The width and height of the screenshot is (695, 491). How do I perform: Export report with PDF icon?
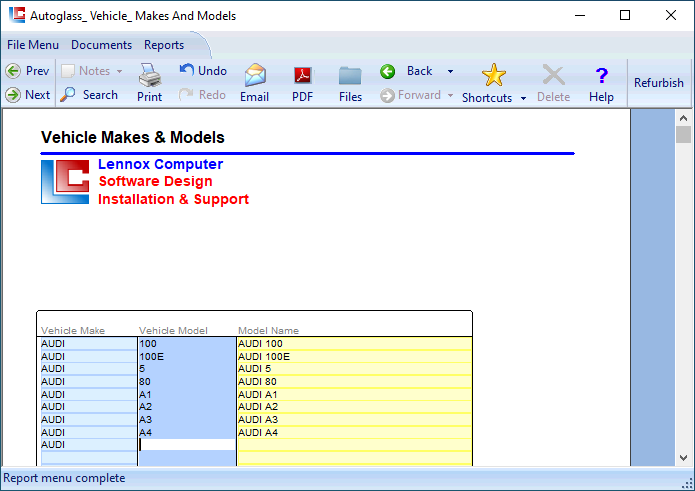pyautogui.click(x=302, y=75)
